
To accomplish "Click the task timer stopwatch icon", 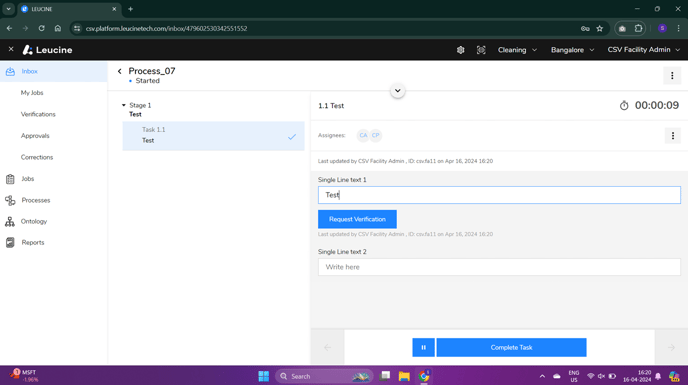I will click(x=624, y=105).
